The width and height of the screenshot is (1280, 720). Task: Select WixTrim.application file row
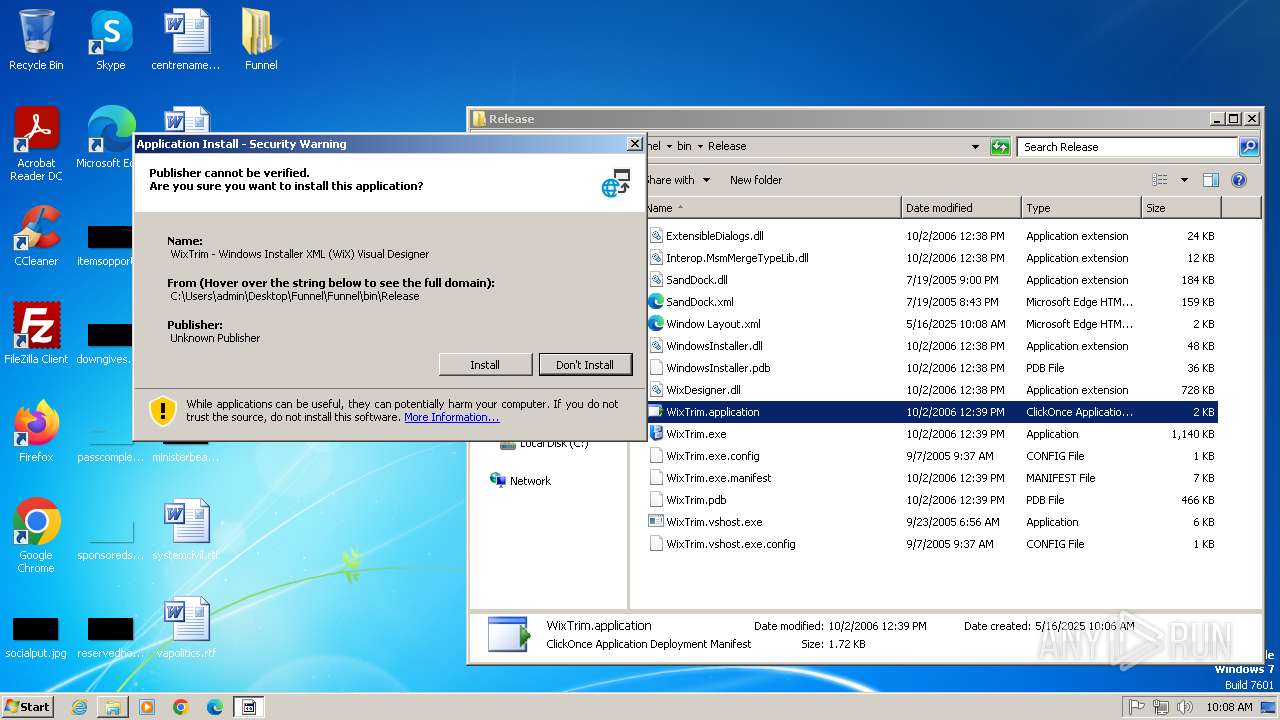click(x=931, y=412)
